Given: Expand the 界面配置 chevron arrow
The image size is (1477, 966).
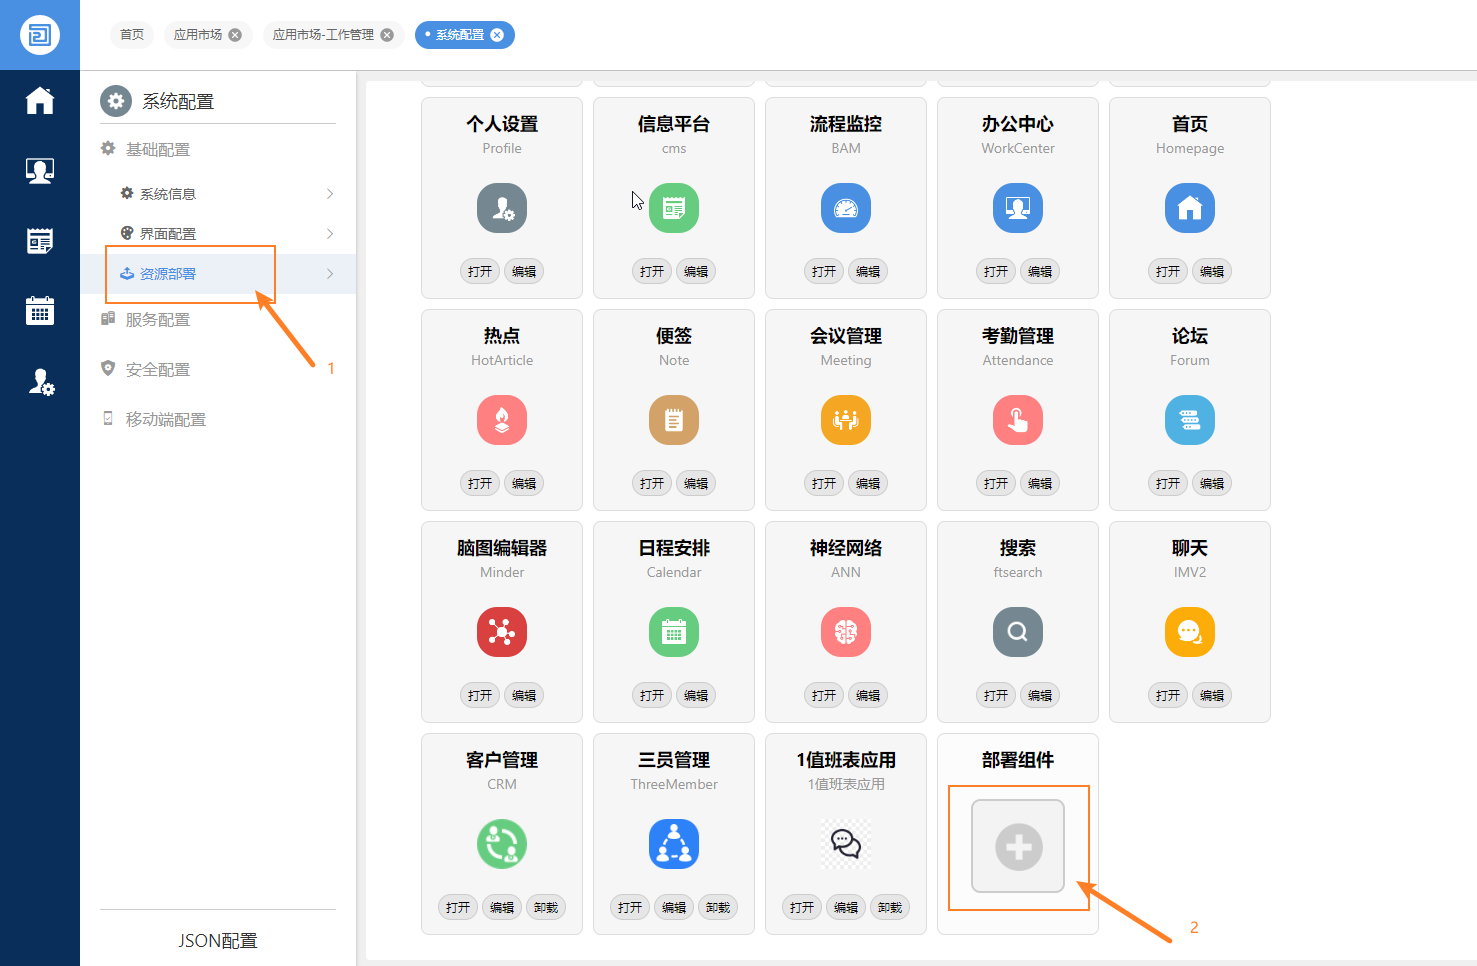Looking at the screenshot, I should click(330, 234).
